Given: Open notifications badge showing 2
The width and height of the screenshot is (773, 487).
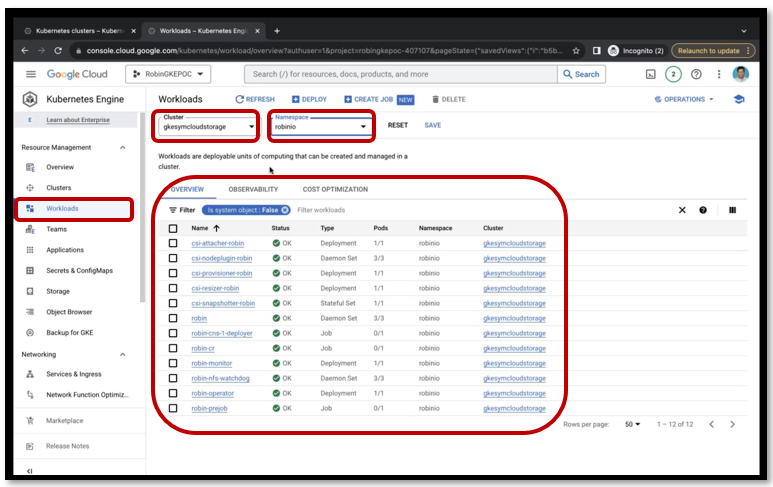Looking at the screenshot, I should pyautogui.click(x=673, y=74).
